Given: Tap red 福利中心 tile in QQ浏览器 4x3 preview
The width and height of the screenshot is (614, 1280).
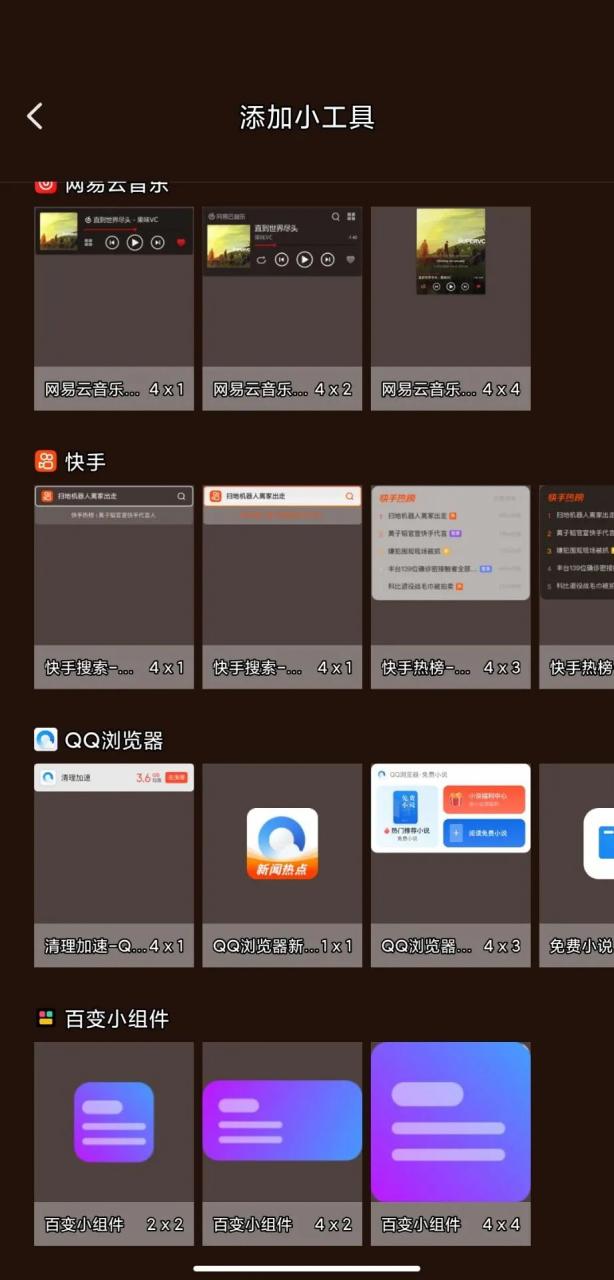Looking at the screenshot, I should coord(485,800).
